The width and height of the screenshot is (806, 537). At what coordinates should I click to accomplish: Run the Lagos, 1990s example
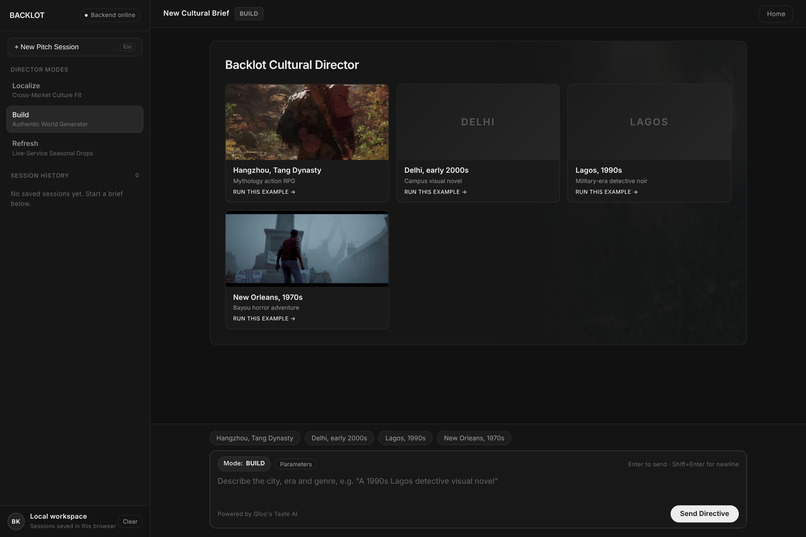(x=607, y=192)
